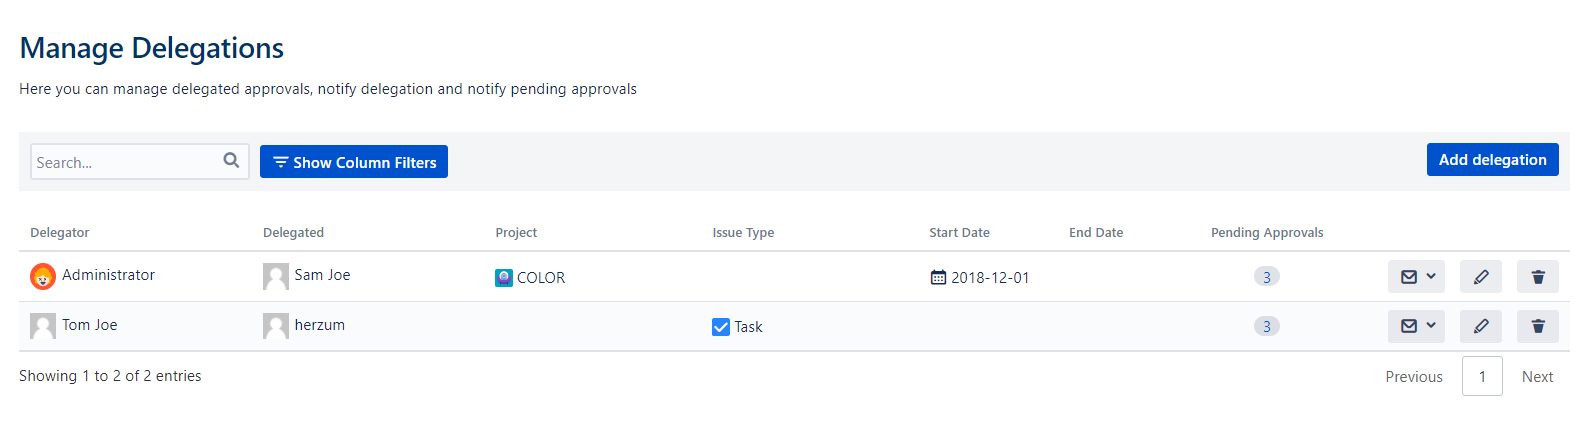The width and height of the screenshot is (1594, 430).
Task: Open notify dropdown for Tom Joe row
Action: click(x=1416, y=326)
